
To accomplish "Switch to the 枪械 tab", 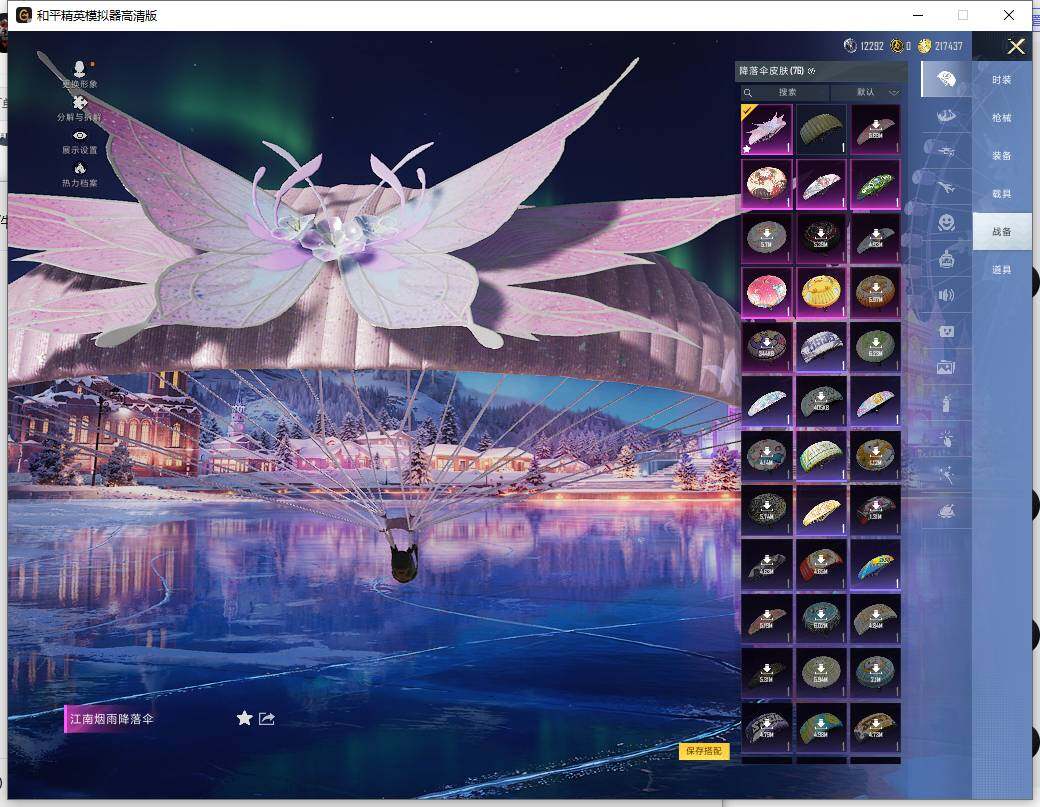I will 1001,118.
